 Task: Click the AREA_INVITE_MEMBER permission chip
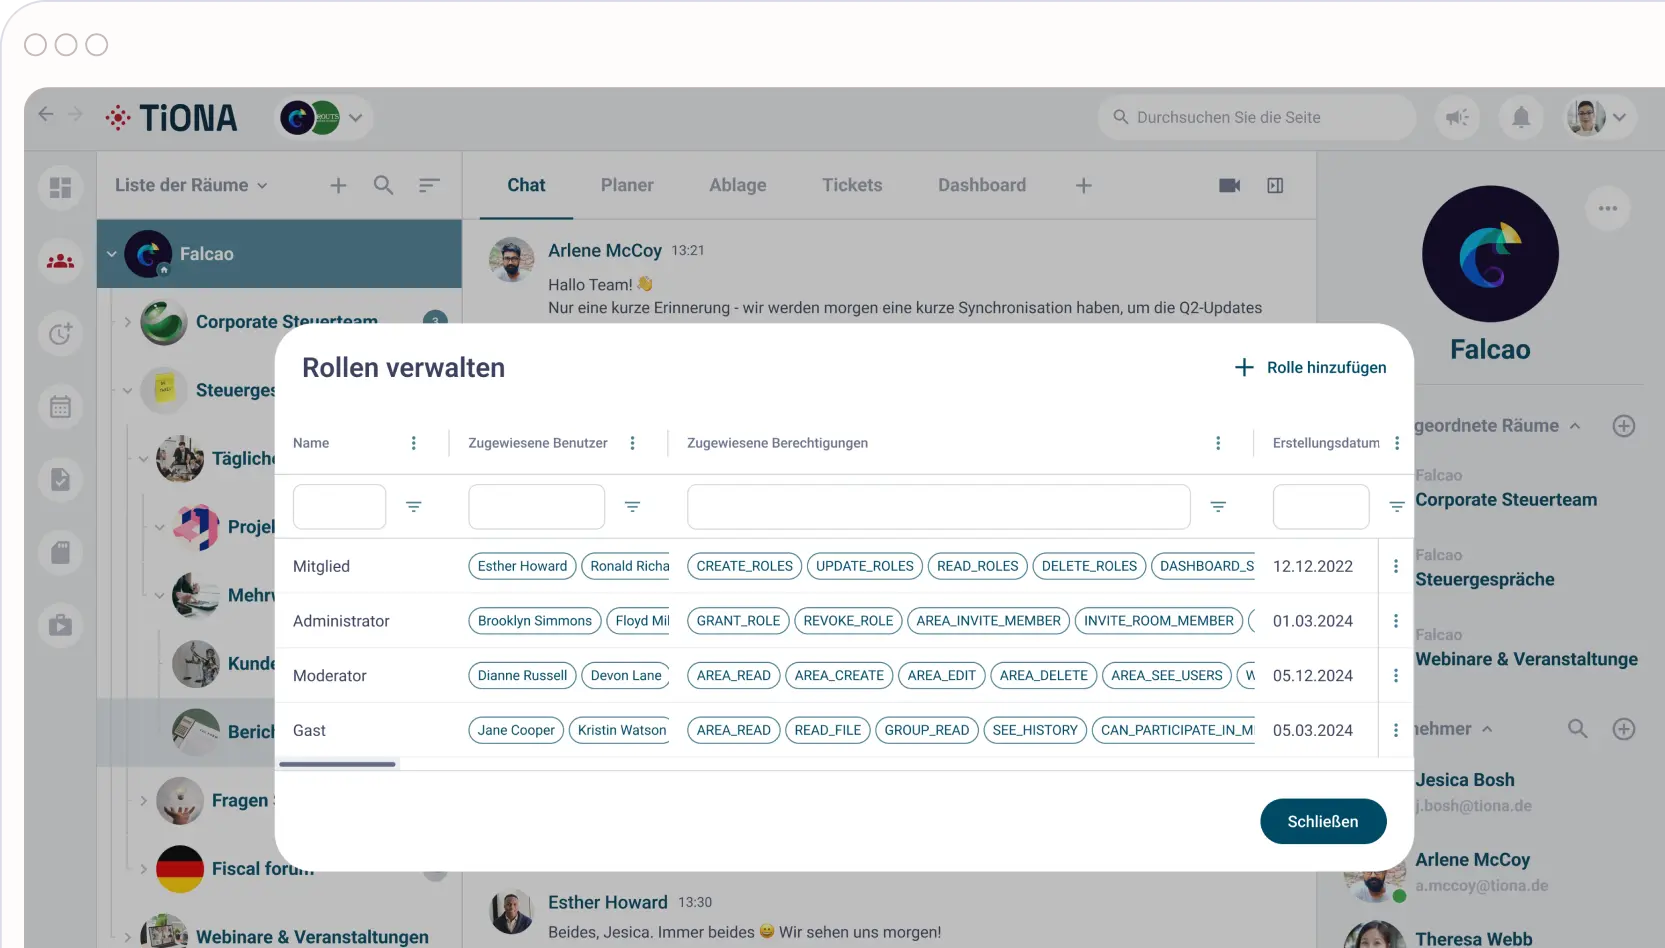(989, 621)
